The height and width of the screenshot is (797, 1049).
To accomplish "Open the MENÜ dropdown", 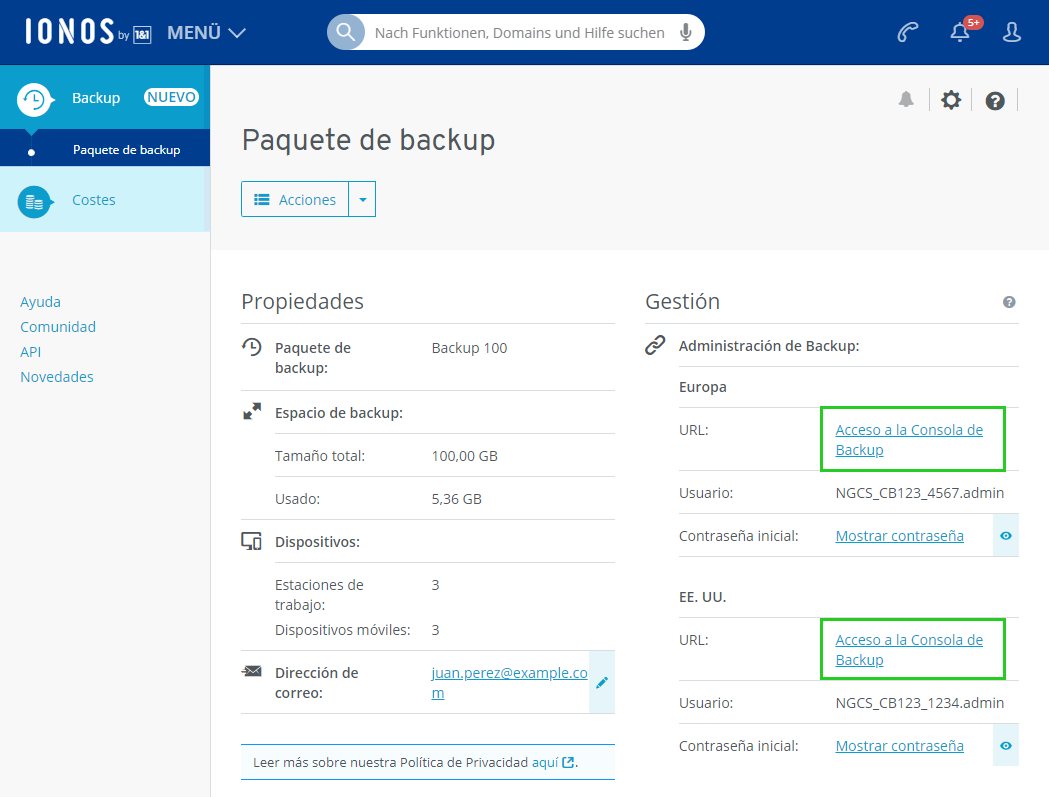I will pyautogui.click(x=206, y=32).
